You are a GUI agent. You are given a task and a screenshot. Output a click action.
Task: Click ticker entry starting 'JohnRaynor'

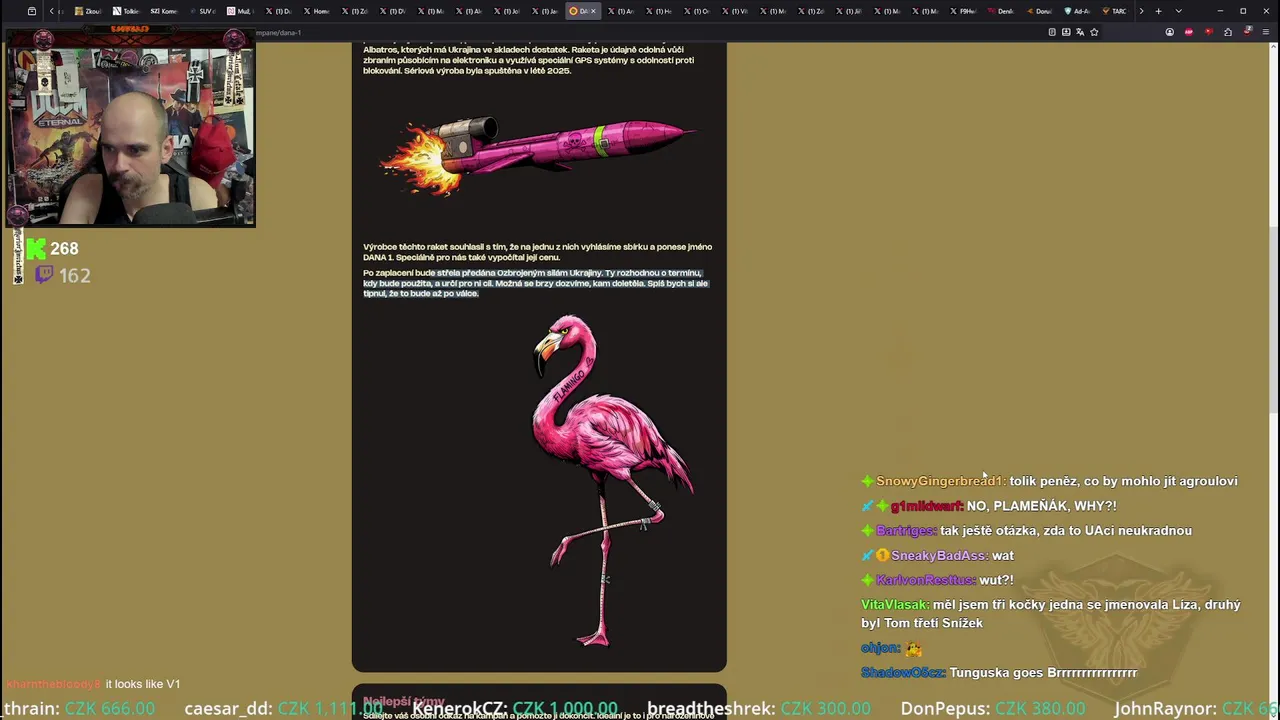[1196, 709]
